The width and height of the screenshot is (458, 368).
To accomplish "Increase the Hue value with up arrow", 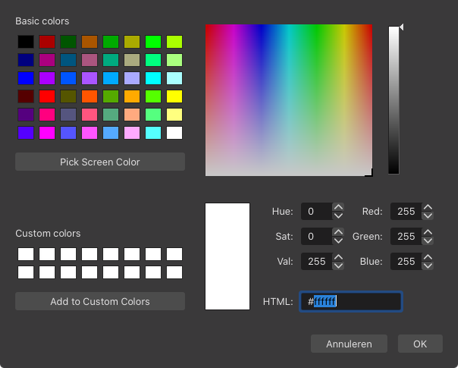I will [x=338, y=207].
